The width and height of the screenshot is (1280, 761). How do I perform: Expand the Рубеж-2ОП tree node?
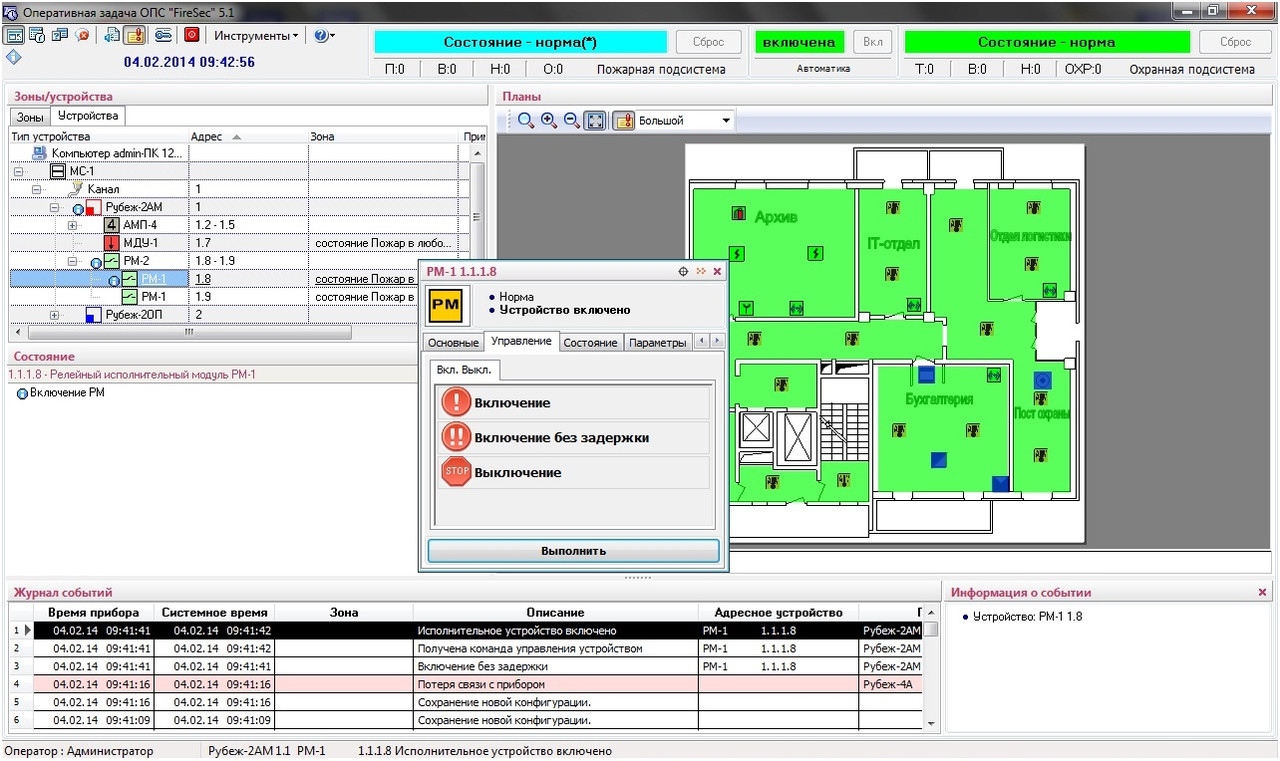click(x=56, y=315)
